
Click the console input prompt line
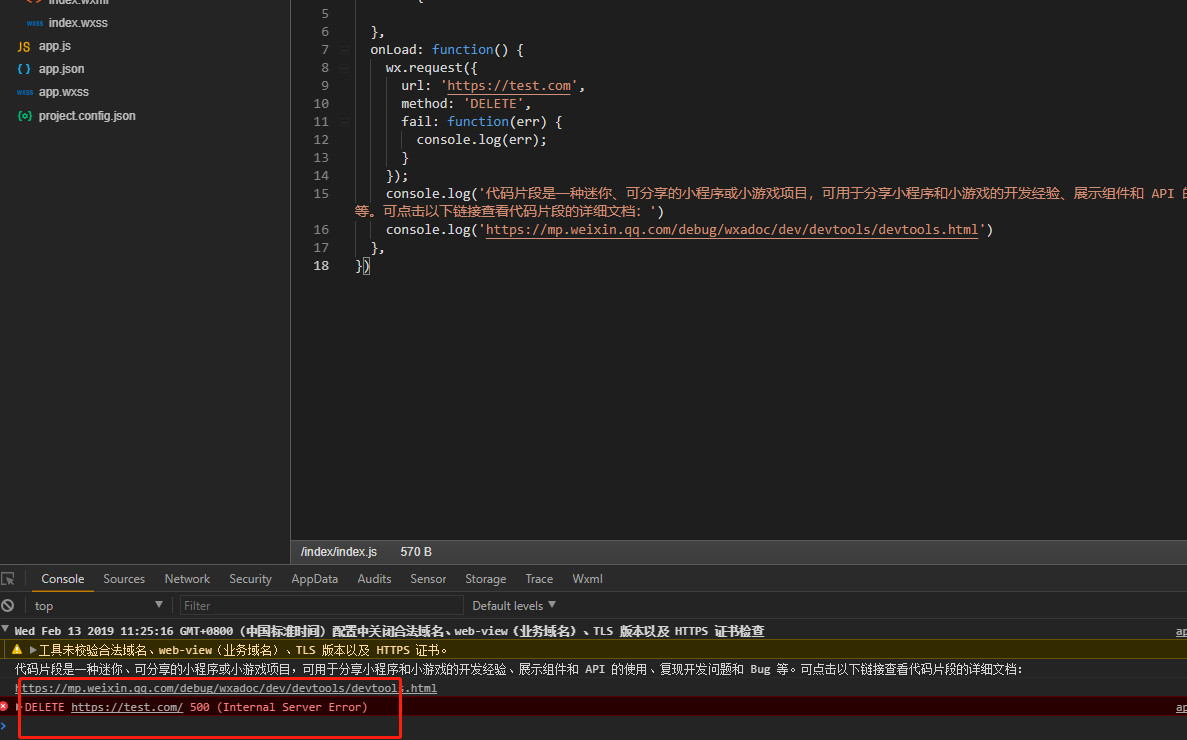[594, 727]
